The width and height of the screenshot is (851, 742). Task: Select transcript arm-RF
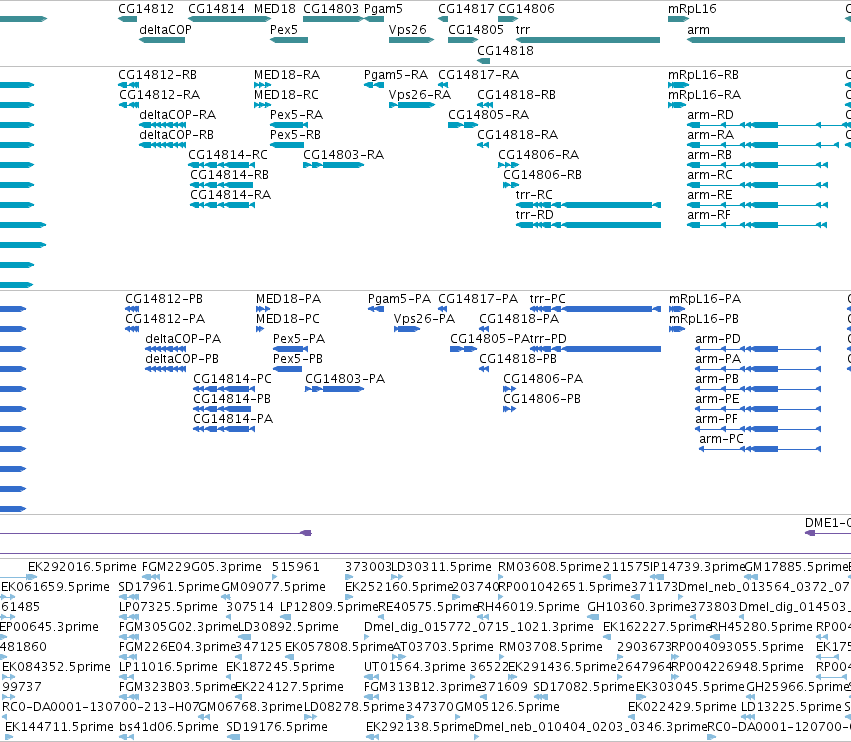(x=757, y=225)
